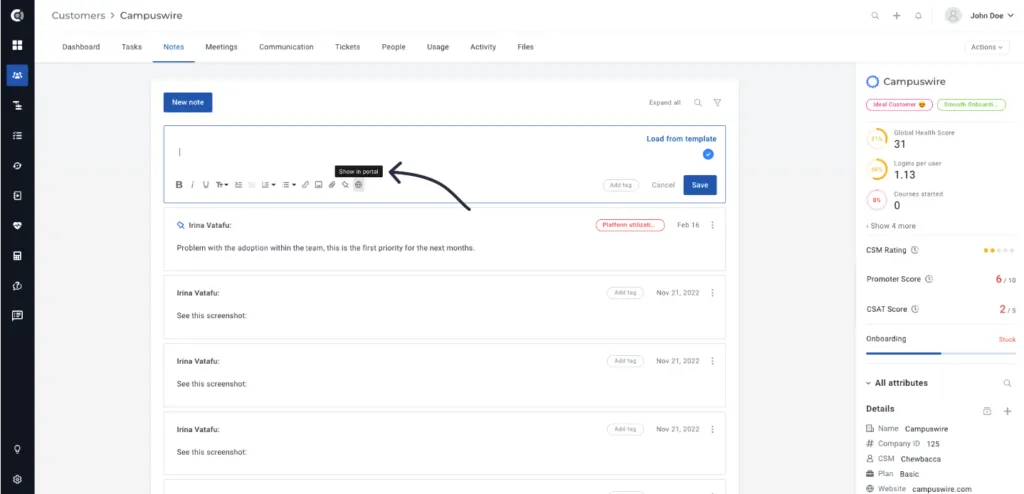The height and width of the screenshot is (494, 1024).
Task: Click the Onboarding progress bar
Action: 940,354
